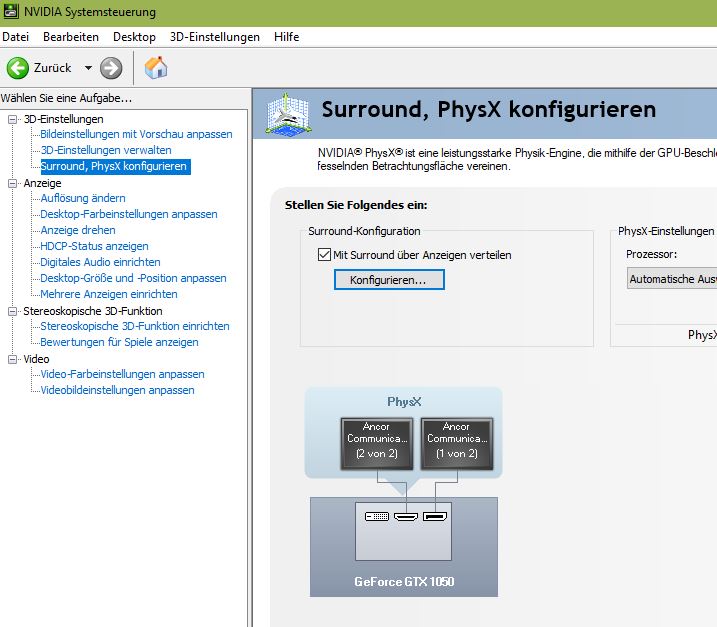Click the PhysX label in diagram
The width and height of the screenshot is (717, 627).
pos(404,402)
